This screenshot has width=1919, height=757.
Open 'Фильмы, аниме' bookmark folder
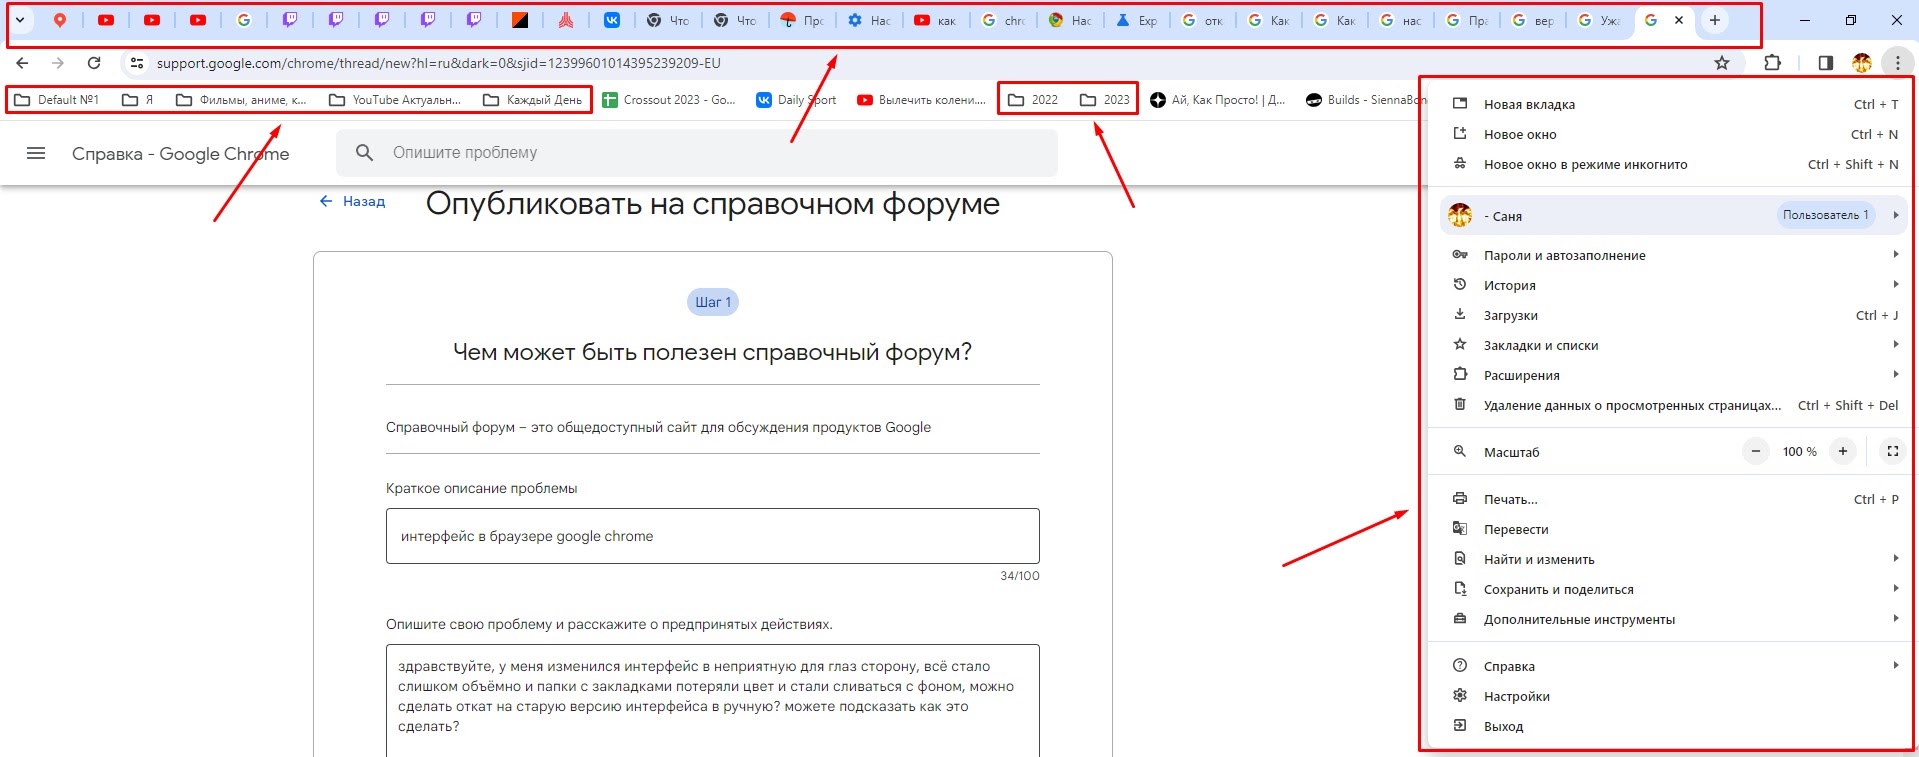pyautogui.click(x=241, y=100)
